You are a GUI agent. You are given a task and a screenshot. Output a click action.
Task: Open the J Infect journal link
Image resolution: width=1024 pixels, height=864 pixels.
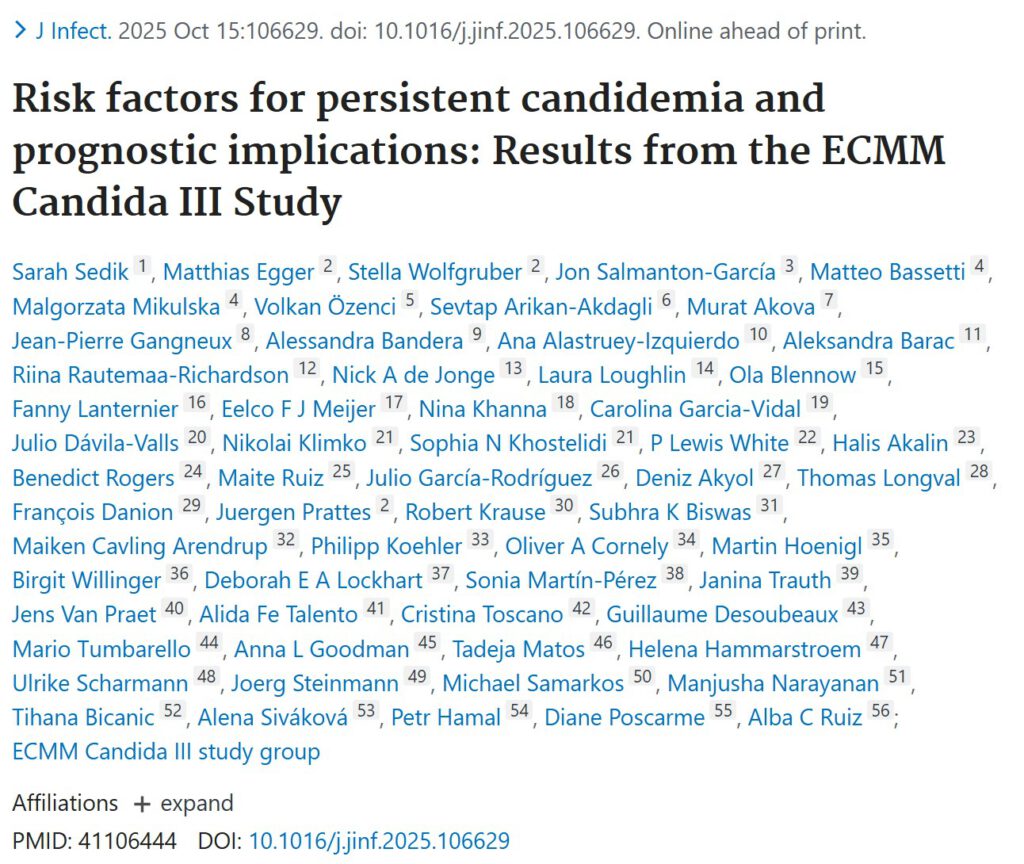point(74,31)
